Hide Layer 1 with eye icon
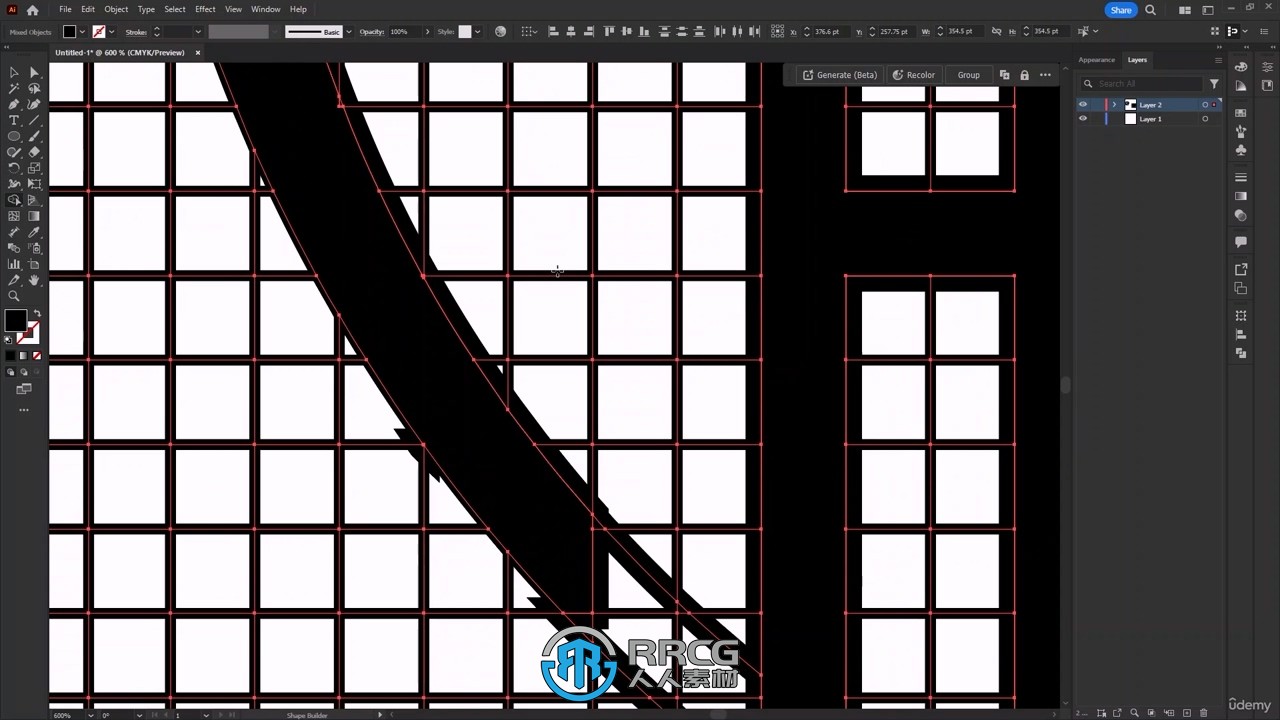 1082,119
